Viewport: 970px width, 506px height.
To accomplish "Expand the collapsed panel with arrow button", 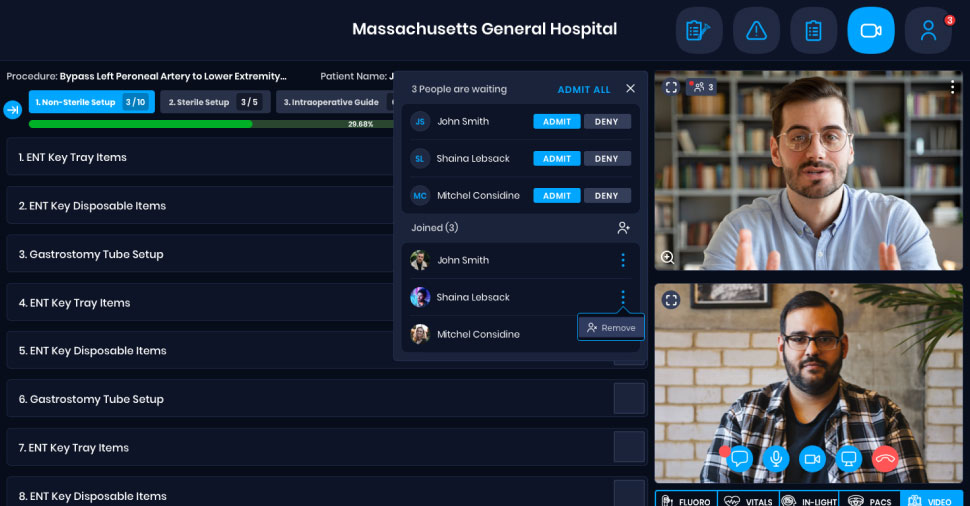I will (x=13, y=109).
